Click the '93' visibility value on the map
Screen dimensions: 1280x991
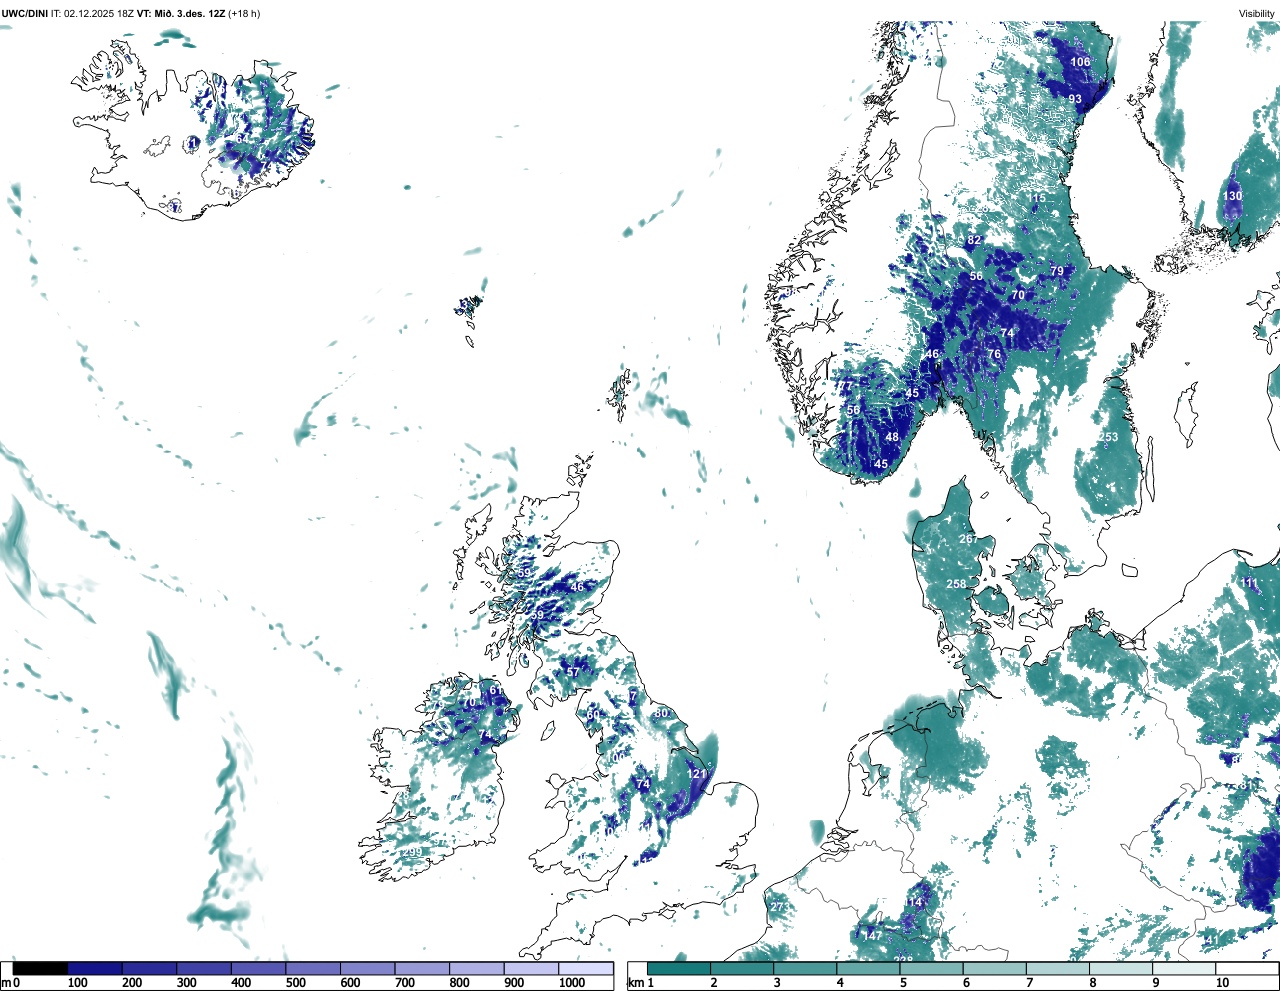[1075, 99]
